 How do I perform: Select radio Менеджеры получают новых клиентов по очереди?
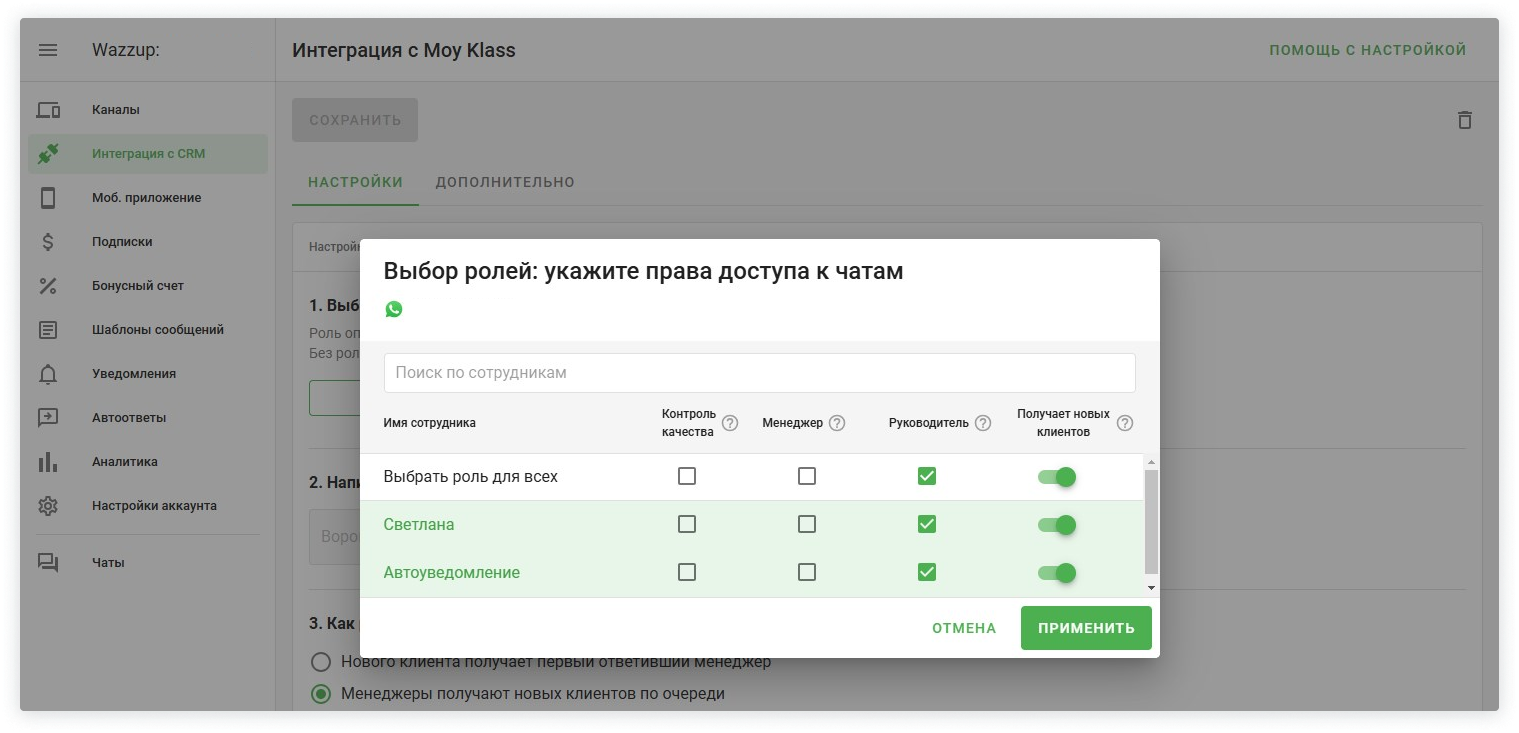[321, 693]
